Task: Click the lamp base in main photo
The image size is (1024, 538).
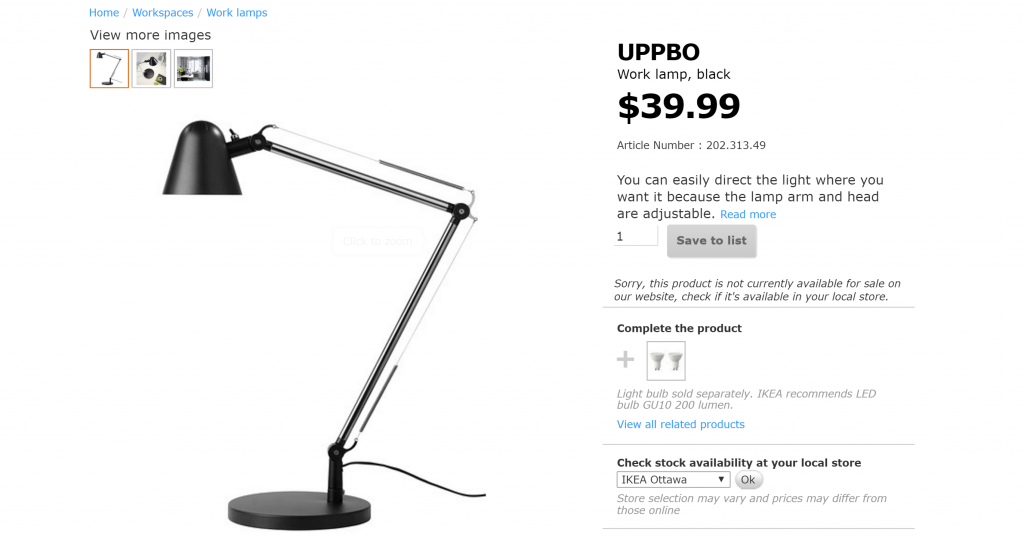Action: (x=299, y=511)
